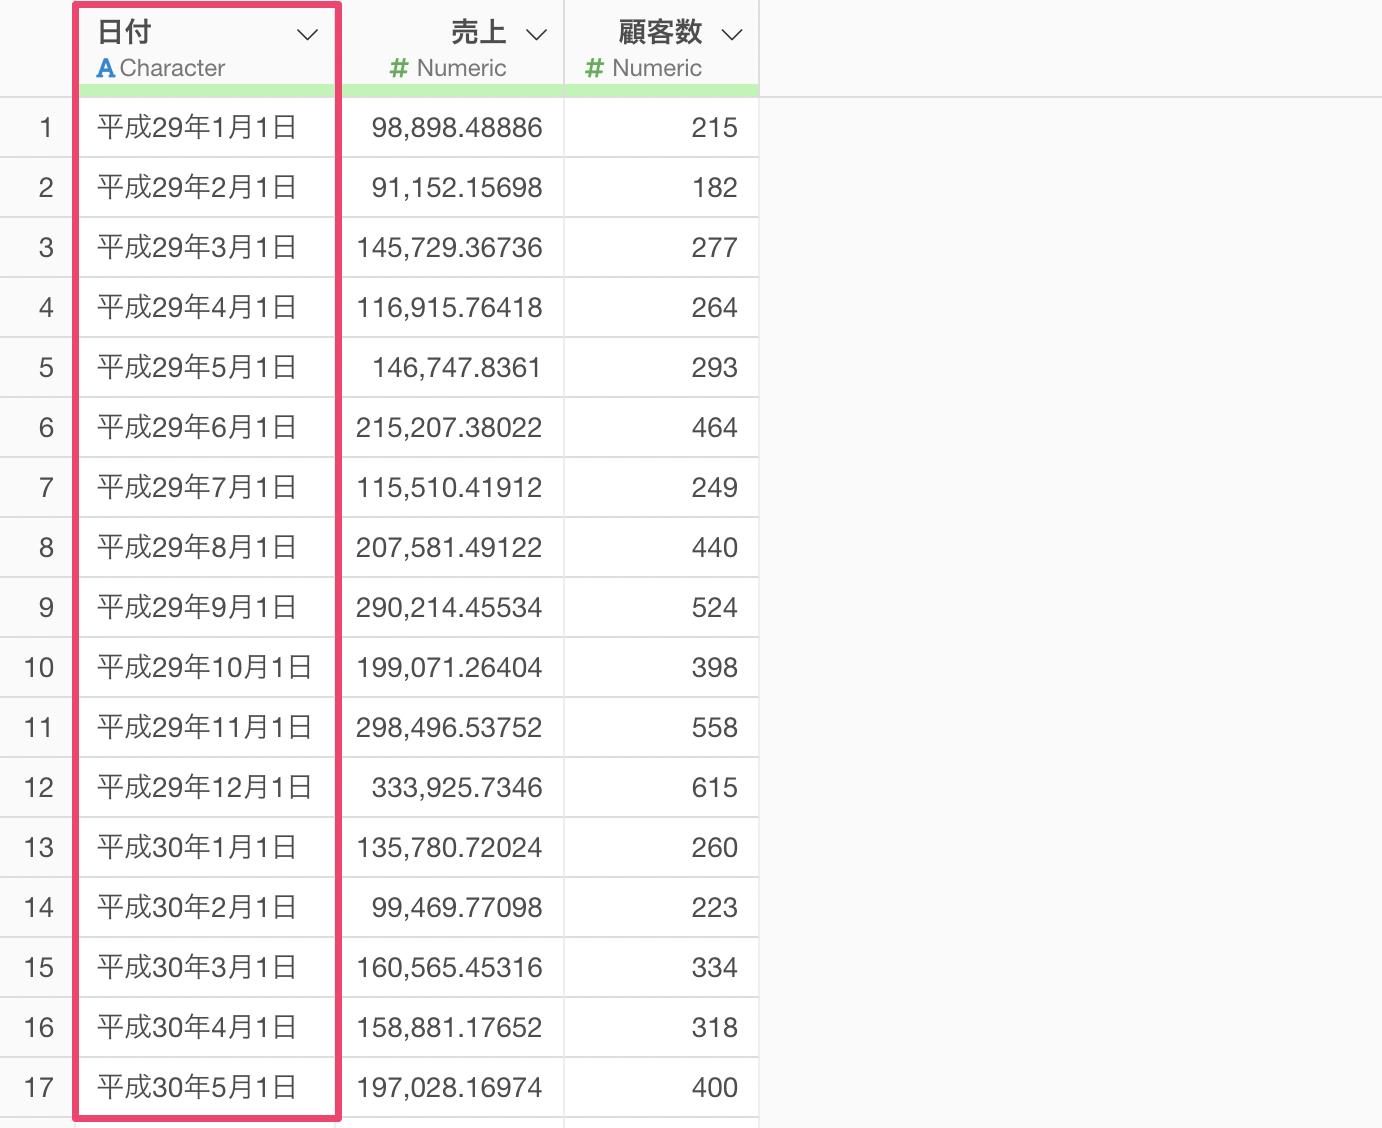Select cell 平成29年12月1日
Viewport: 1382px width, 1128px height.
click(x=205, y=787)
